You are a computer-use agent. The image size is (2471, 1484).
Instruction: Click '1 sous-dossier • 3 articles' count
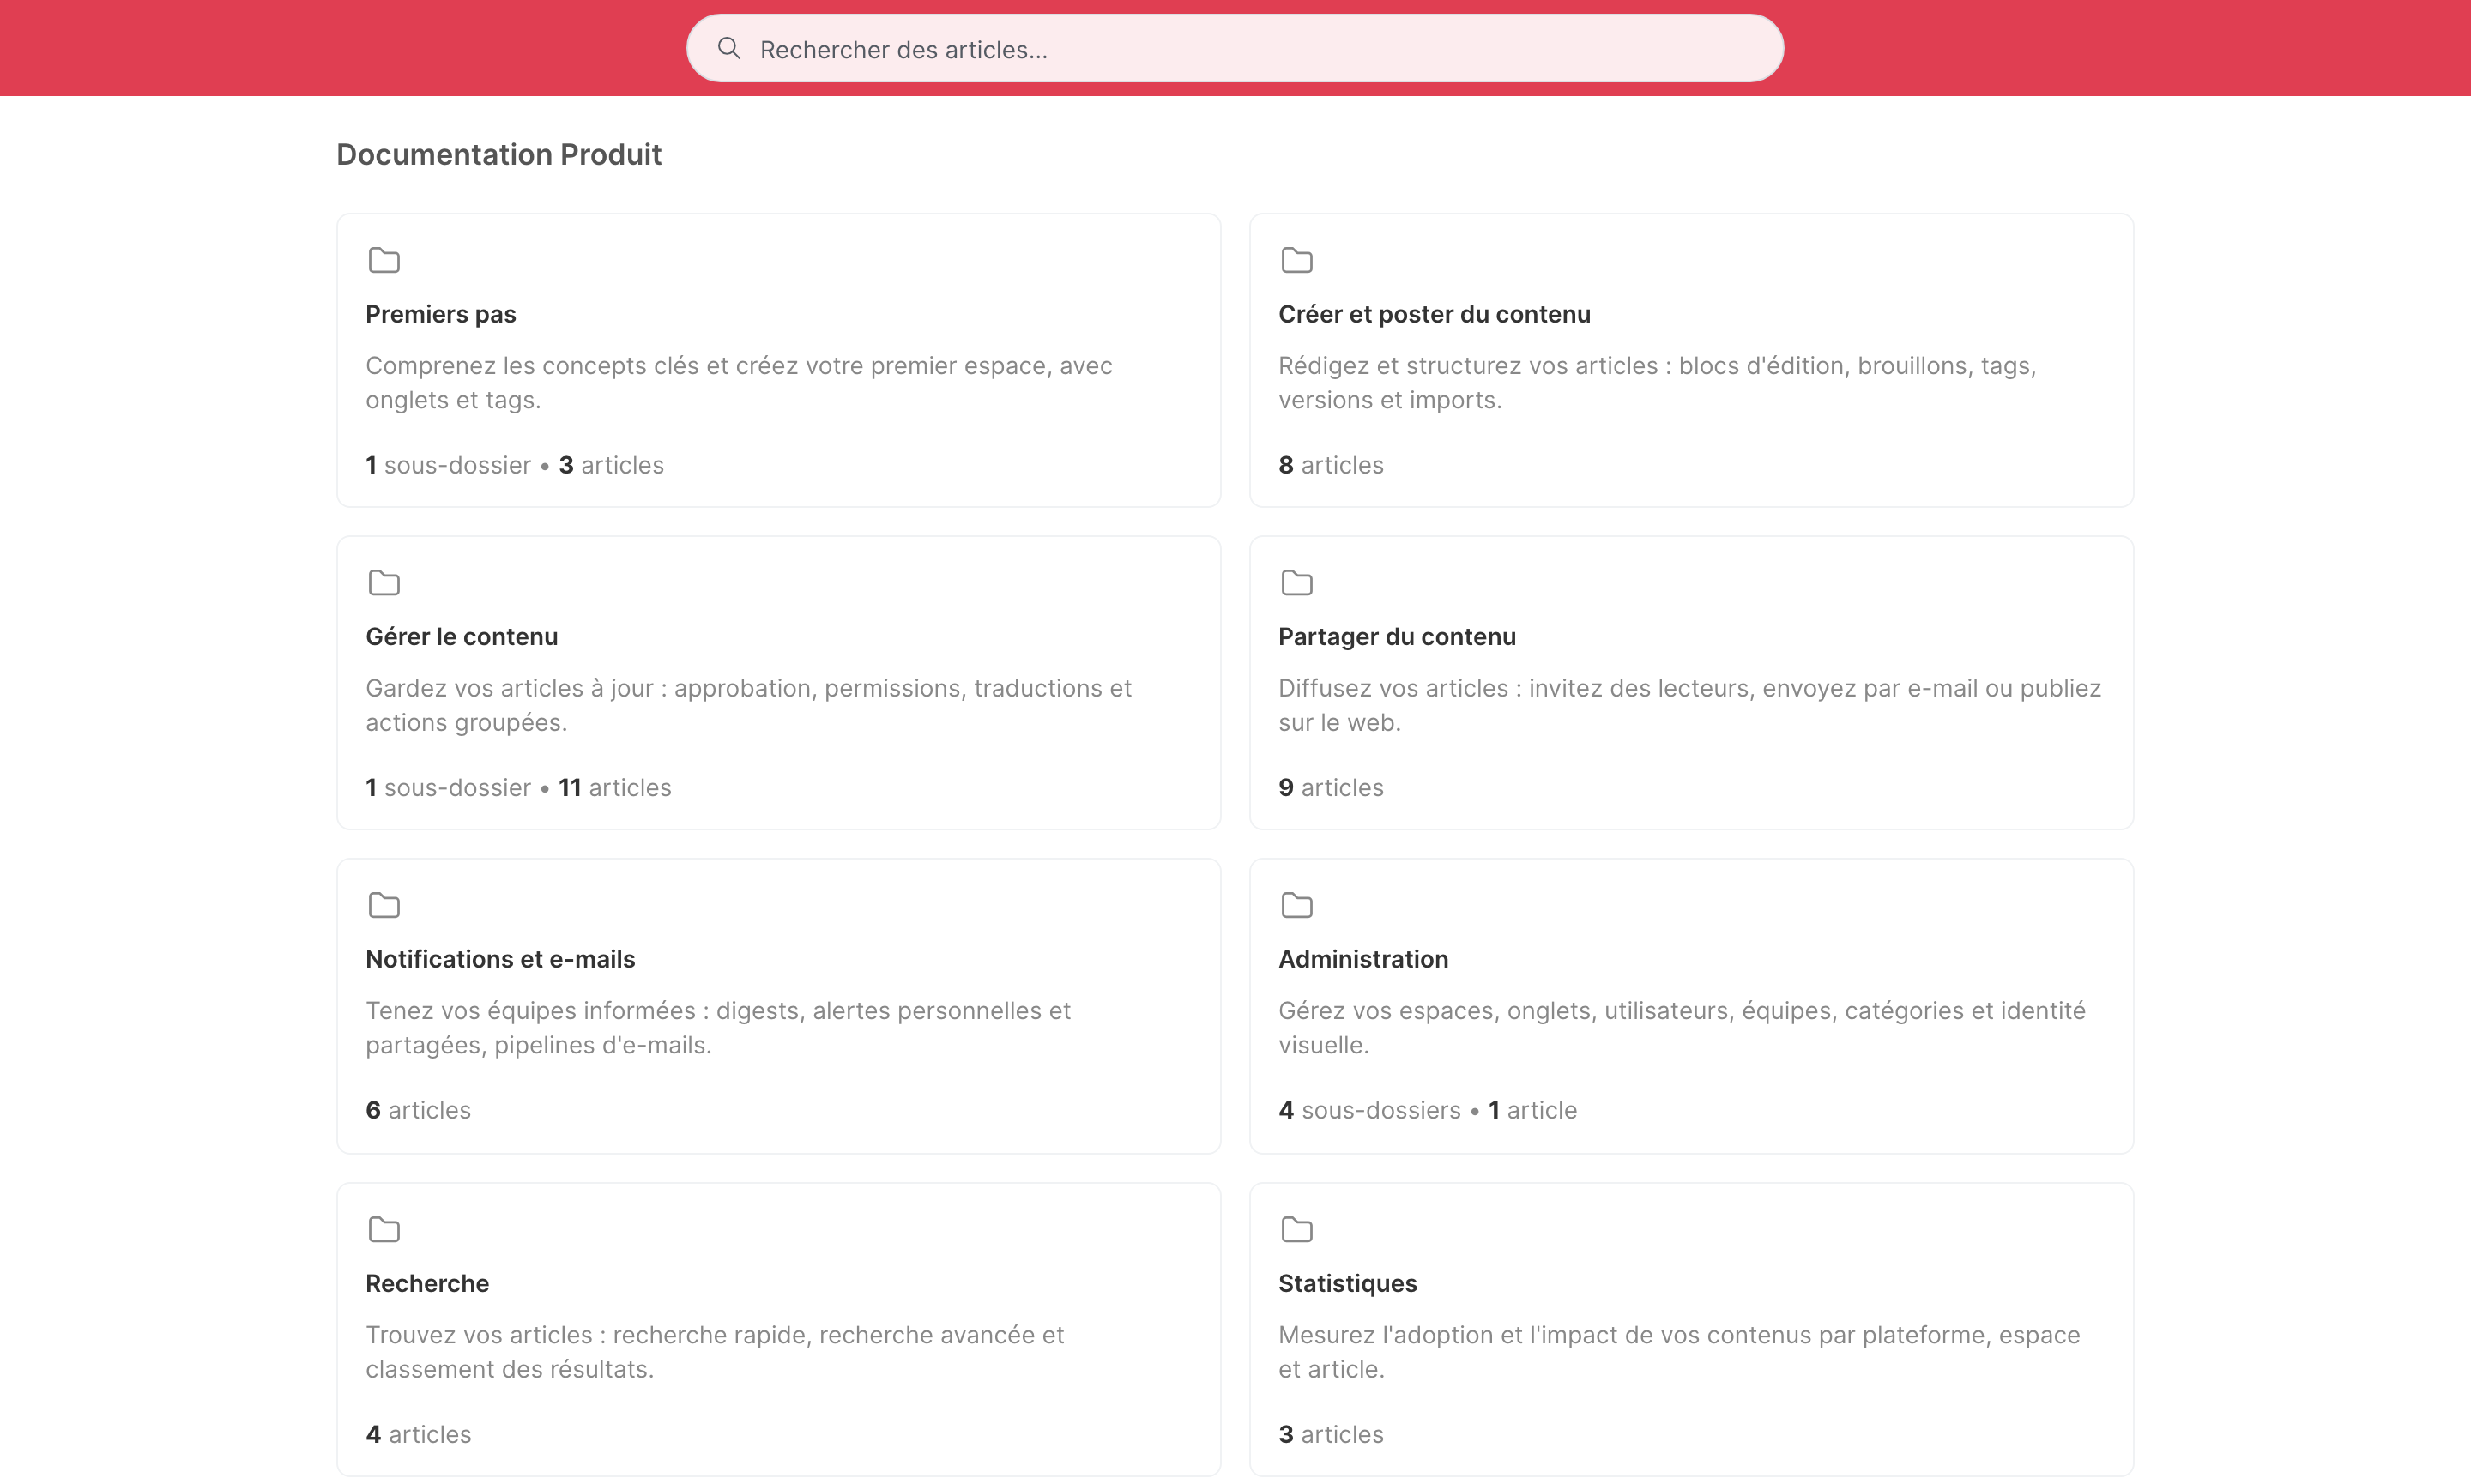(514, 466)
